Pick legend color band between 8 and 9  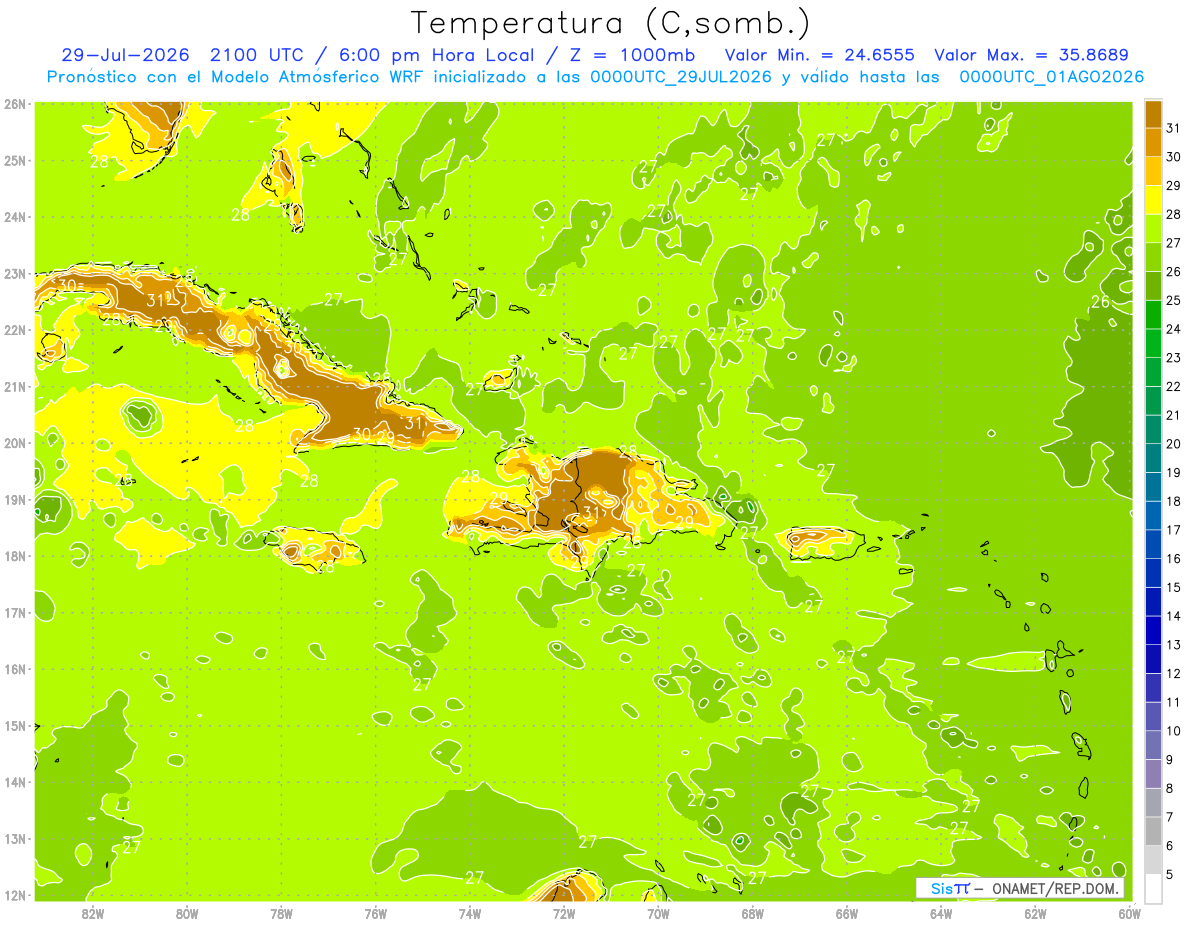[x=1153, y=773]
